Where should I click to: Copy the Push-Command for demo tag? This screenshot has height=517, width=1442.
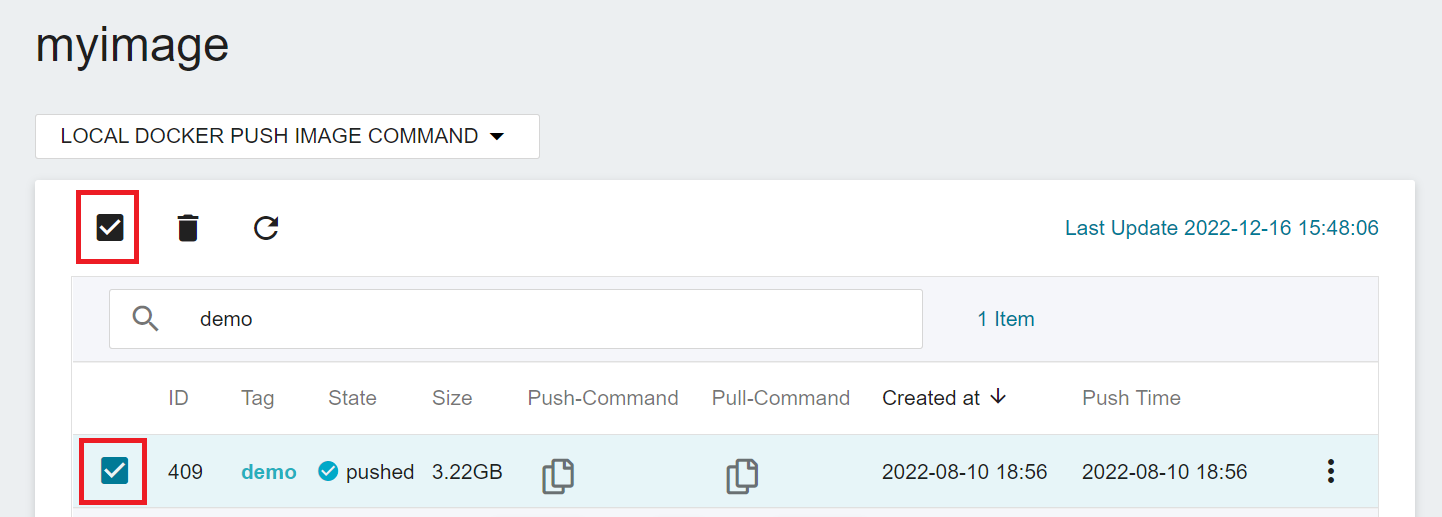pyautogui.click(x=558, y=475)
